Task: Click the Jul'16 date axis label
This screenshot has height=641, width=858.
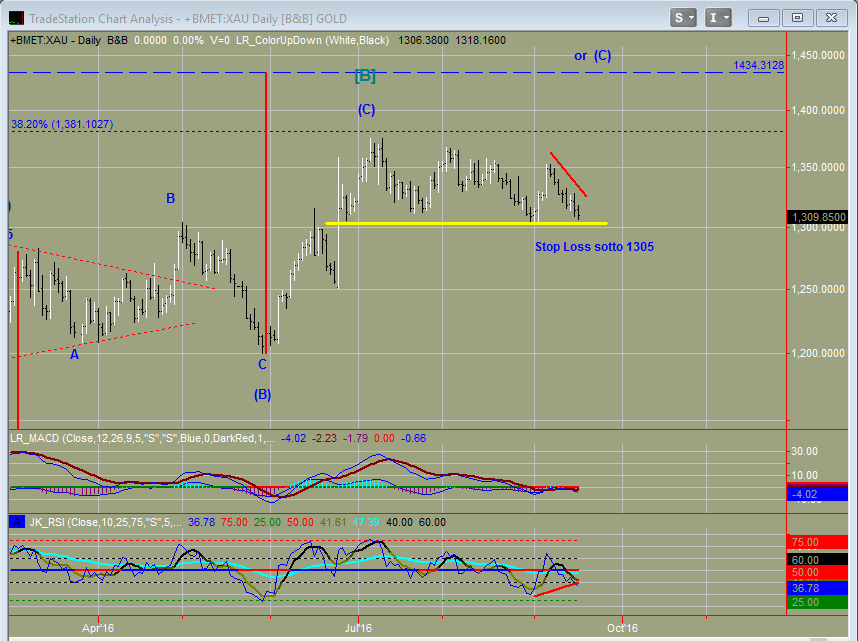Action: pos(358,628)
